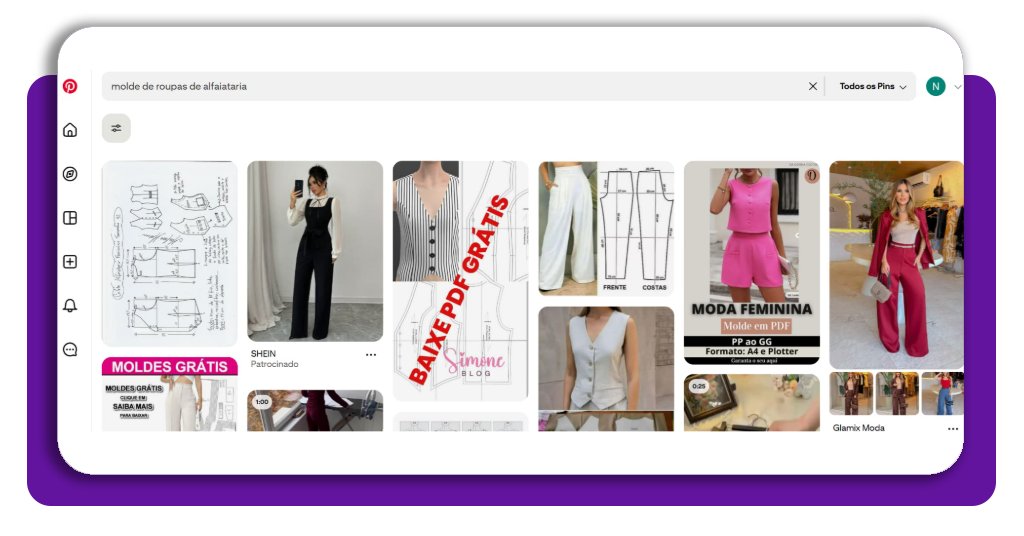Click the Pinterest logo icon
The image size is (1024, 536).
click(70, 86)
